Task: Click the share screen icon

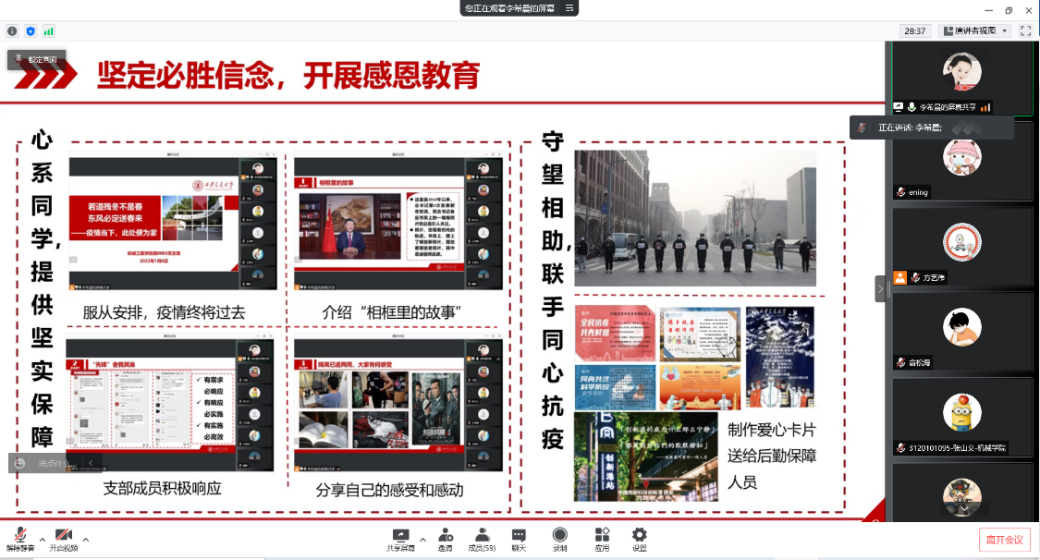Action: (401, 538)
